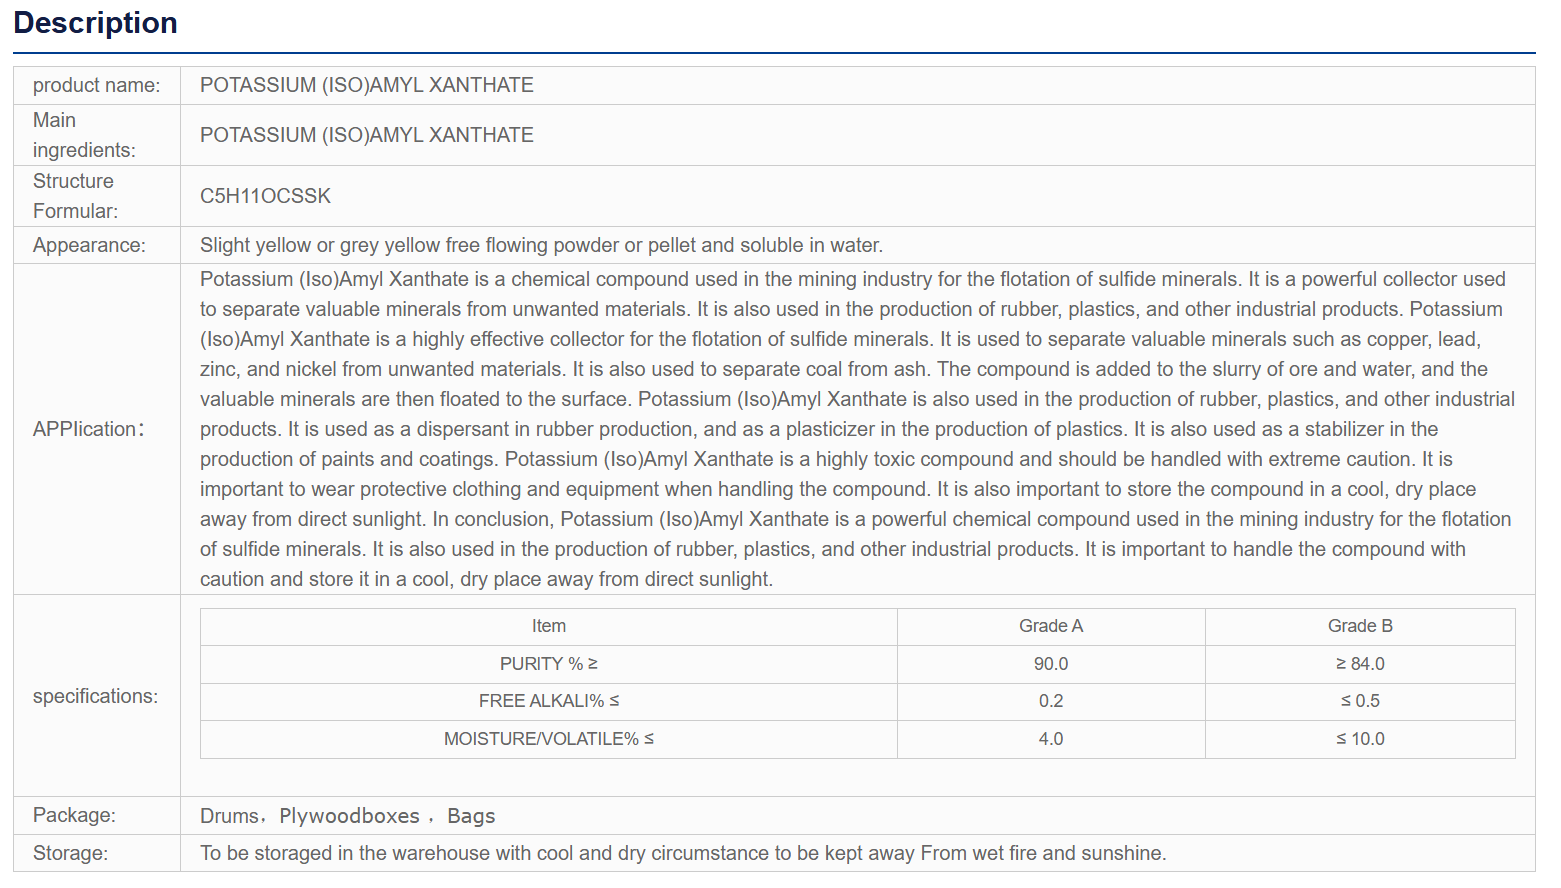
Task: Select the product name label cell
Action: (97, 85)
